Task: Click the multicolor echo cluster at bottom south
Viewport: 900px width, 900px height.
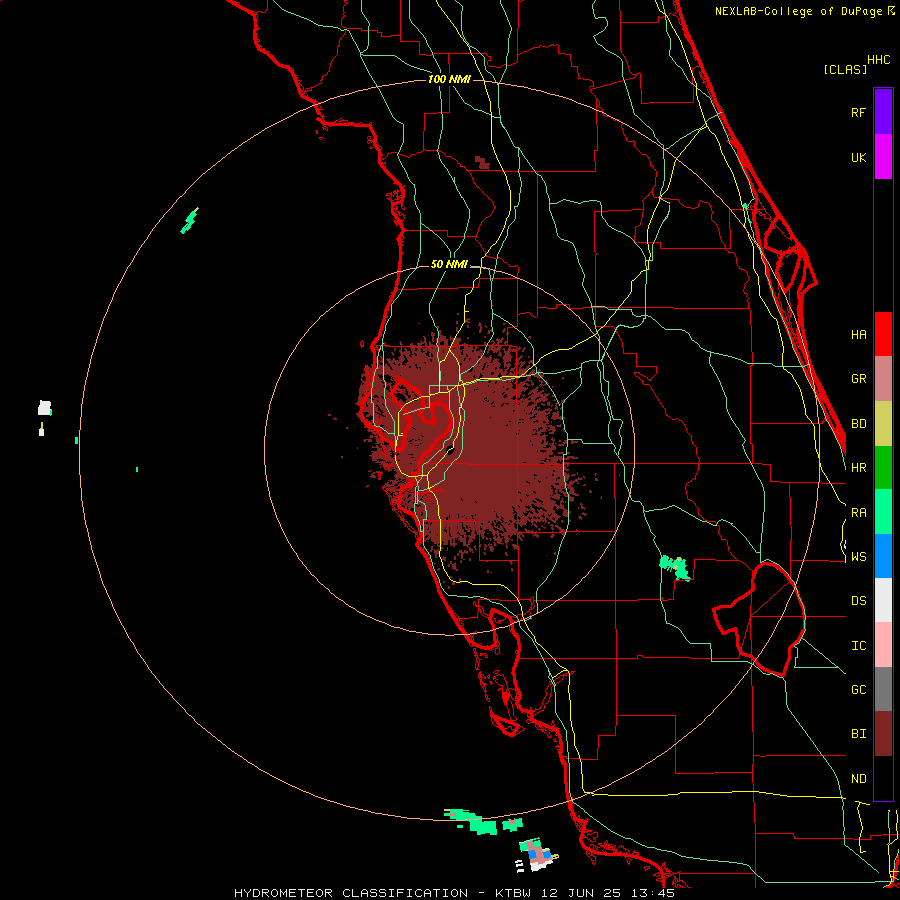Action: [x=537, y=855]
